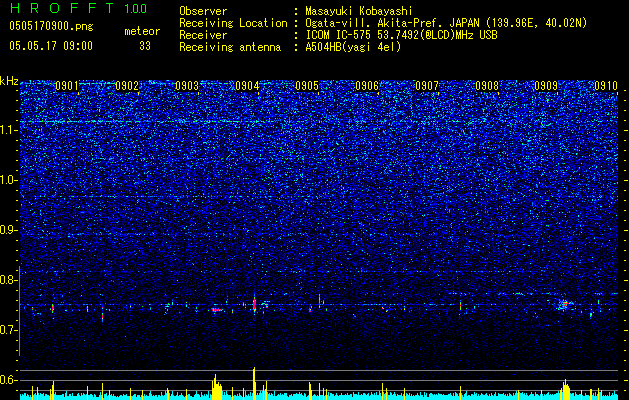
Task: Click the 0908 time marker
Action: 487,86
